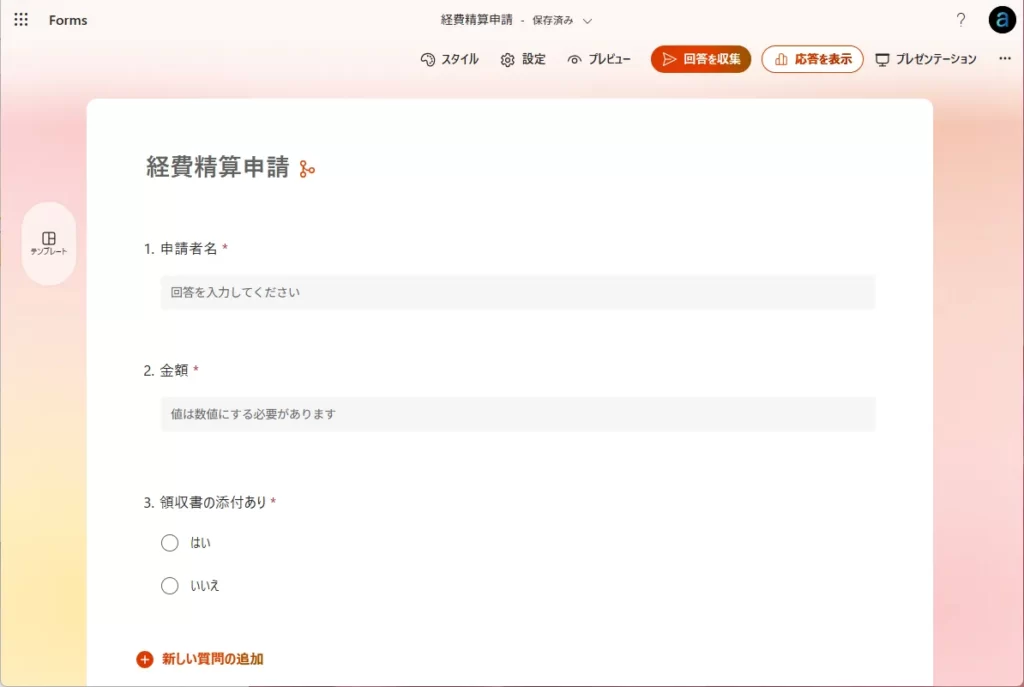Open the Microsoft 365 app launcher
The image size is (1024, 687).
(20, 19)
